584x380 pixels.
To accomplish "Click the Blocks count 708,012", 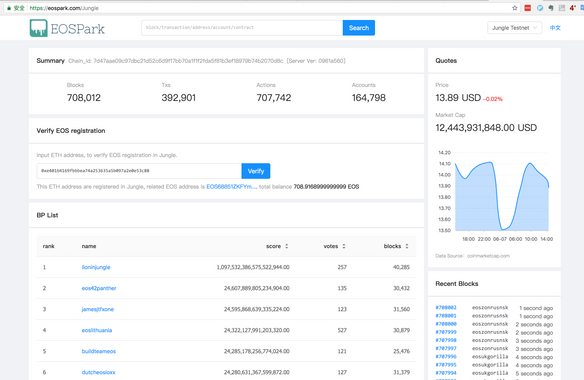I will (84, 98).
